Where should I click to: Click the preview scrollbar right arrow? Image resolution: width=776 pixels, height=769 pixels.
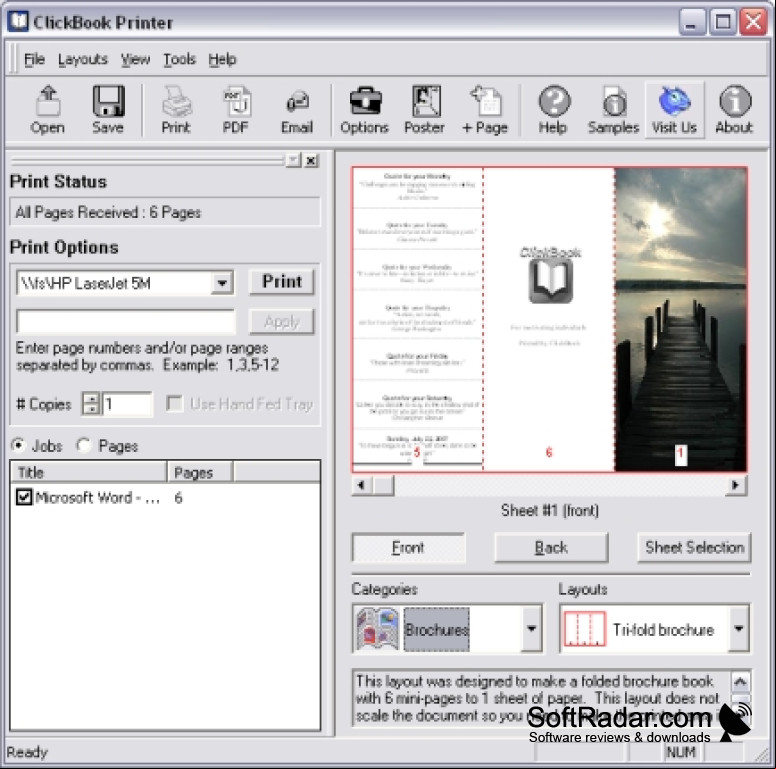pyautogui.click(x=736, y=485)
